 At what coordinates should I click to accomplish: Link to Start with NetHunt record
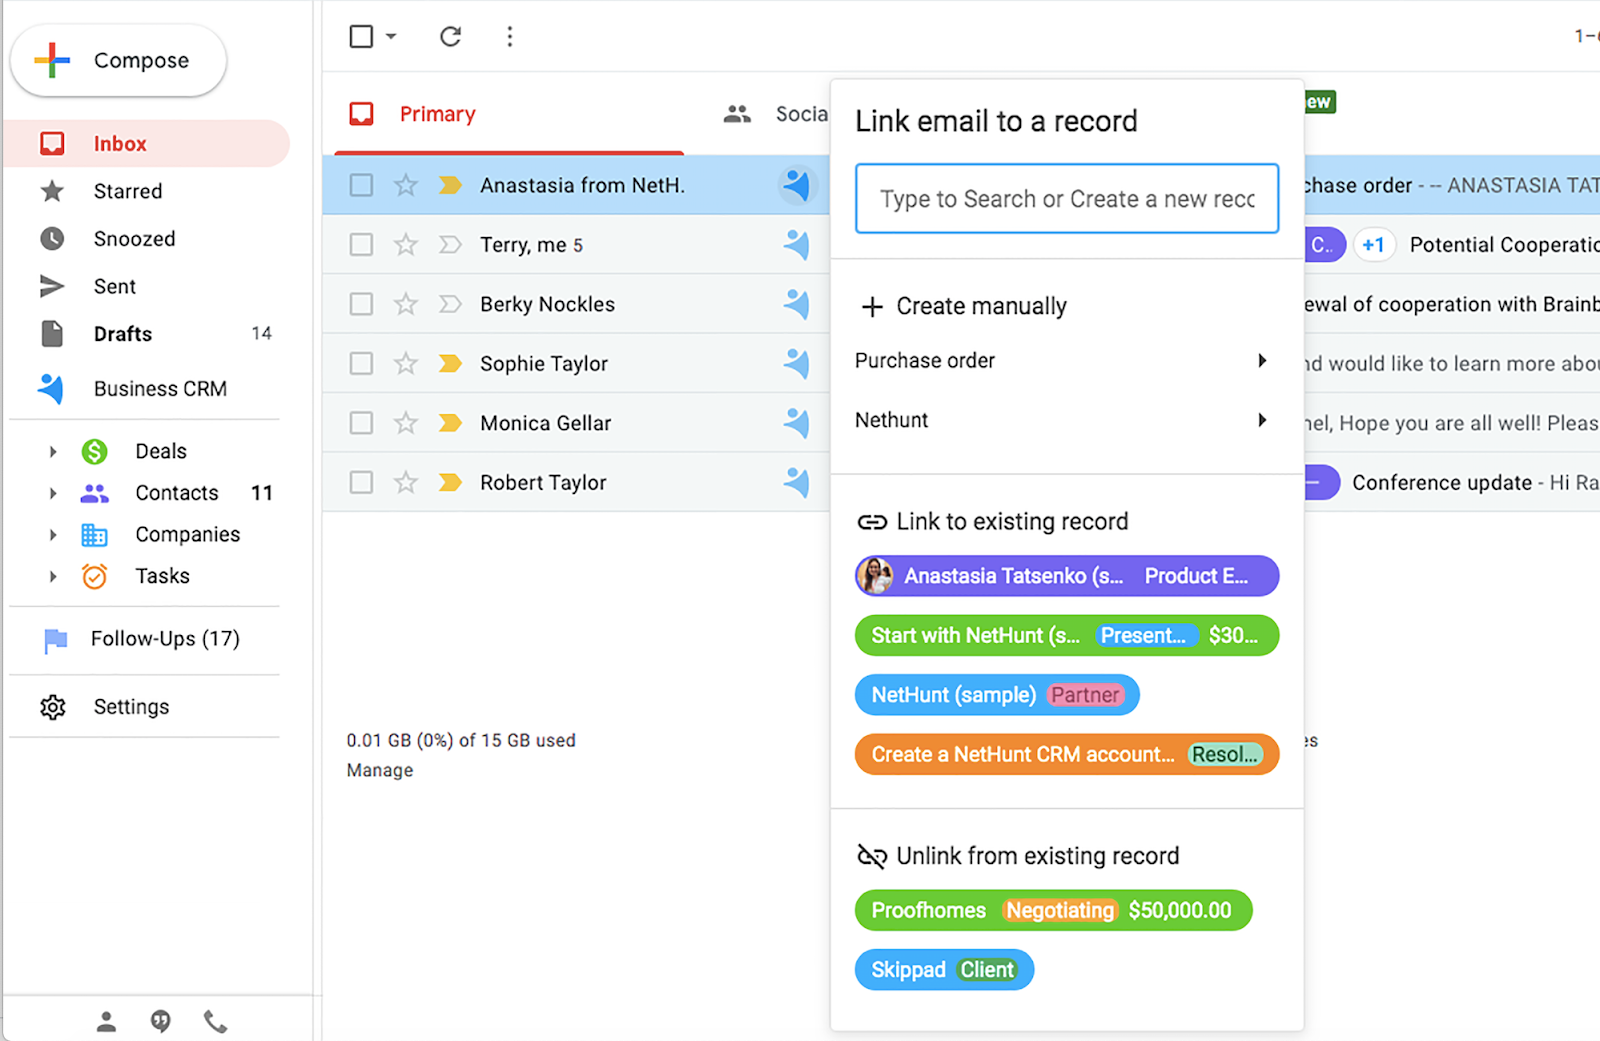(1067, 636)
